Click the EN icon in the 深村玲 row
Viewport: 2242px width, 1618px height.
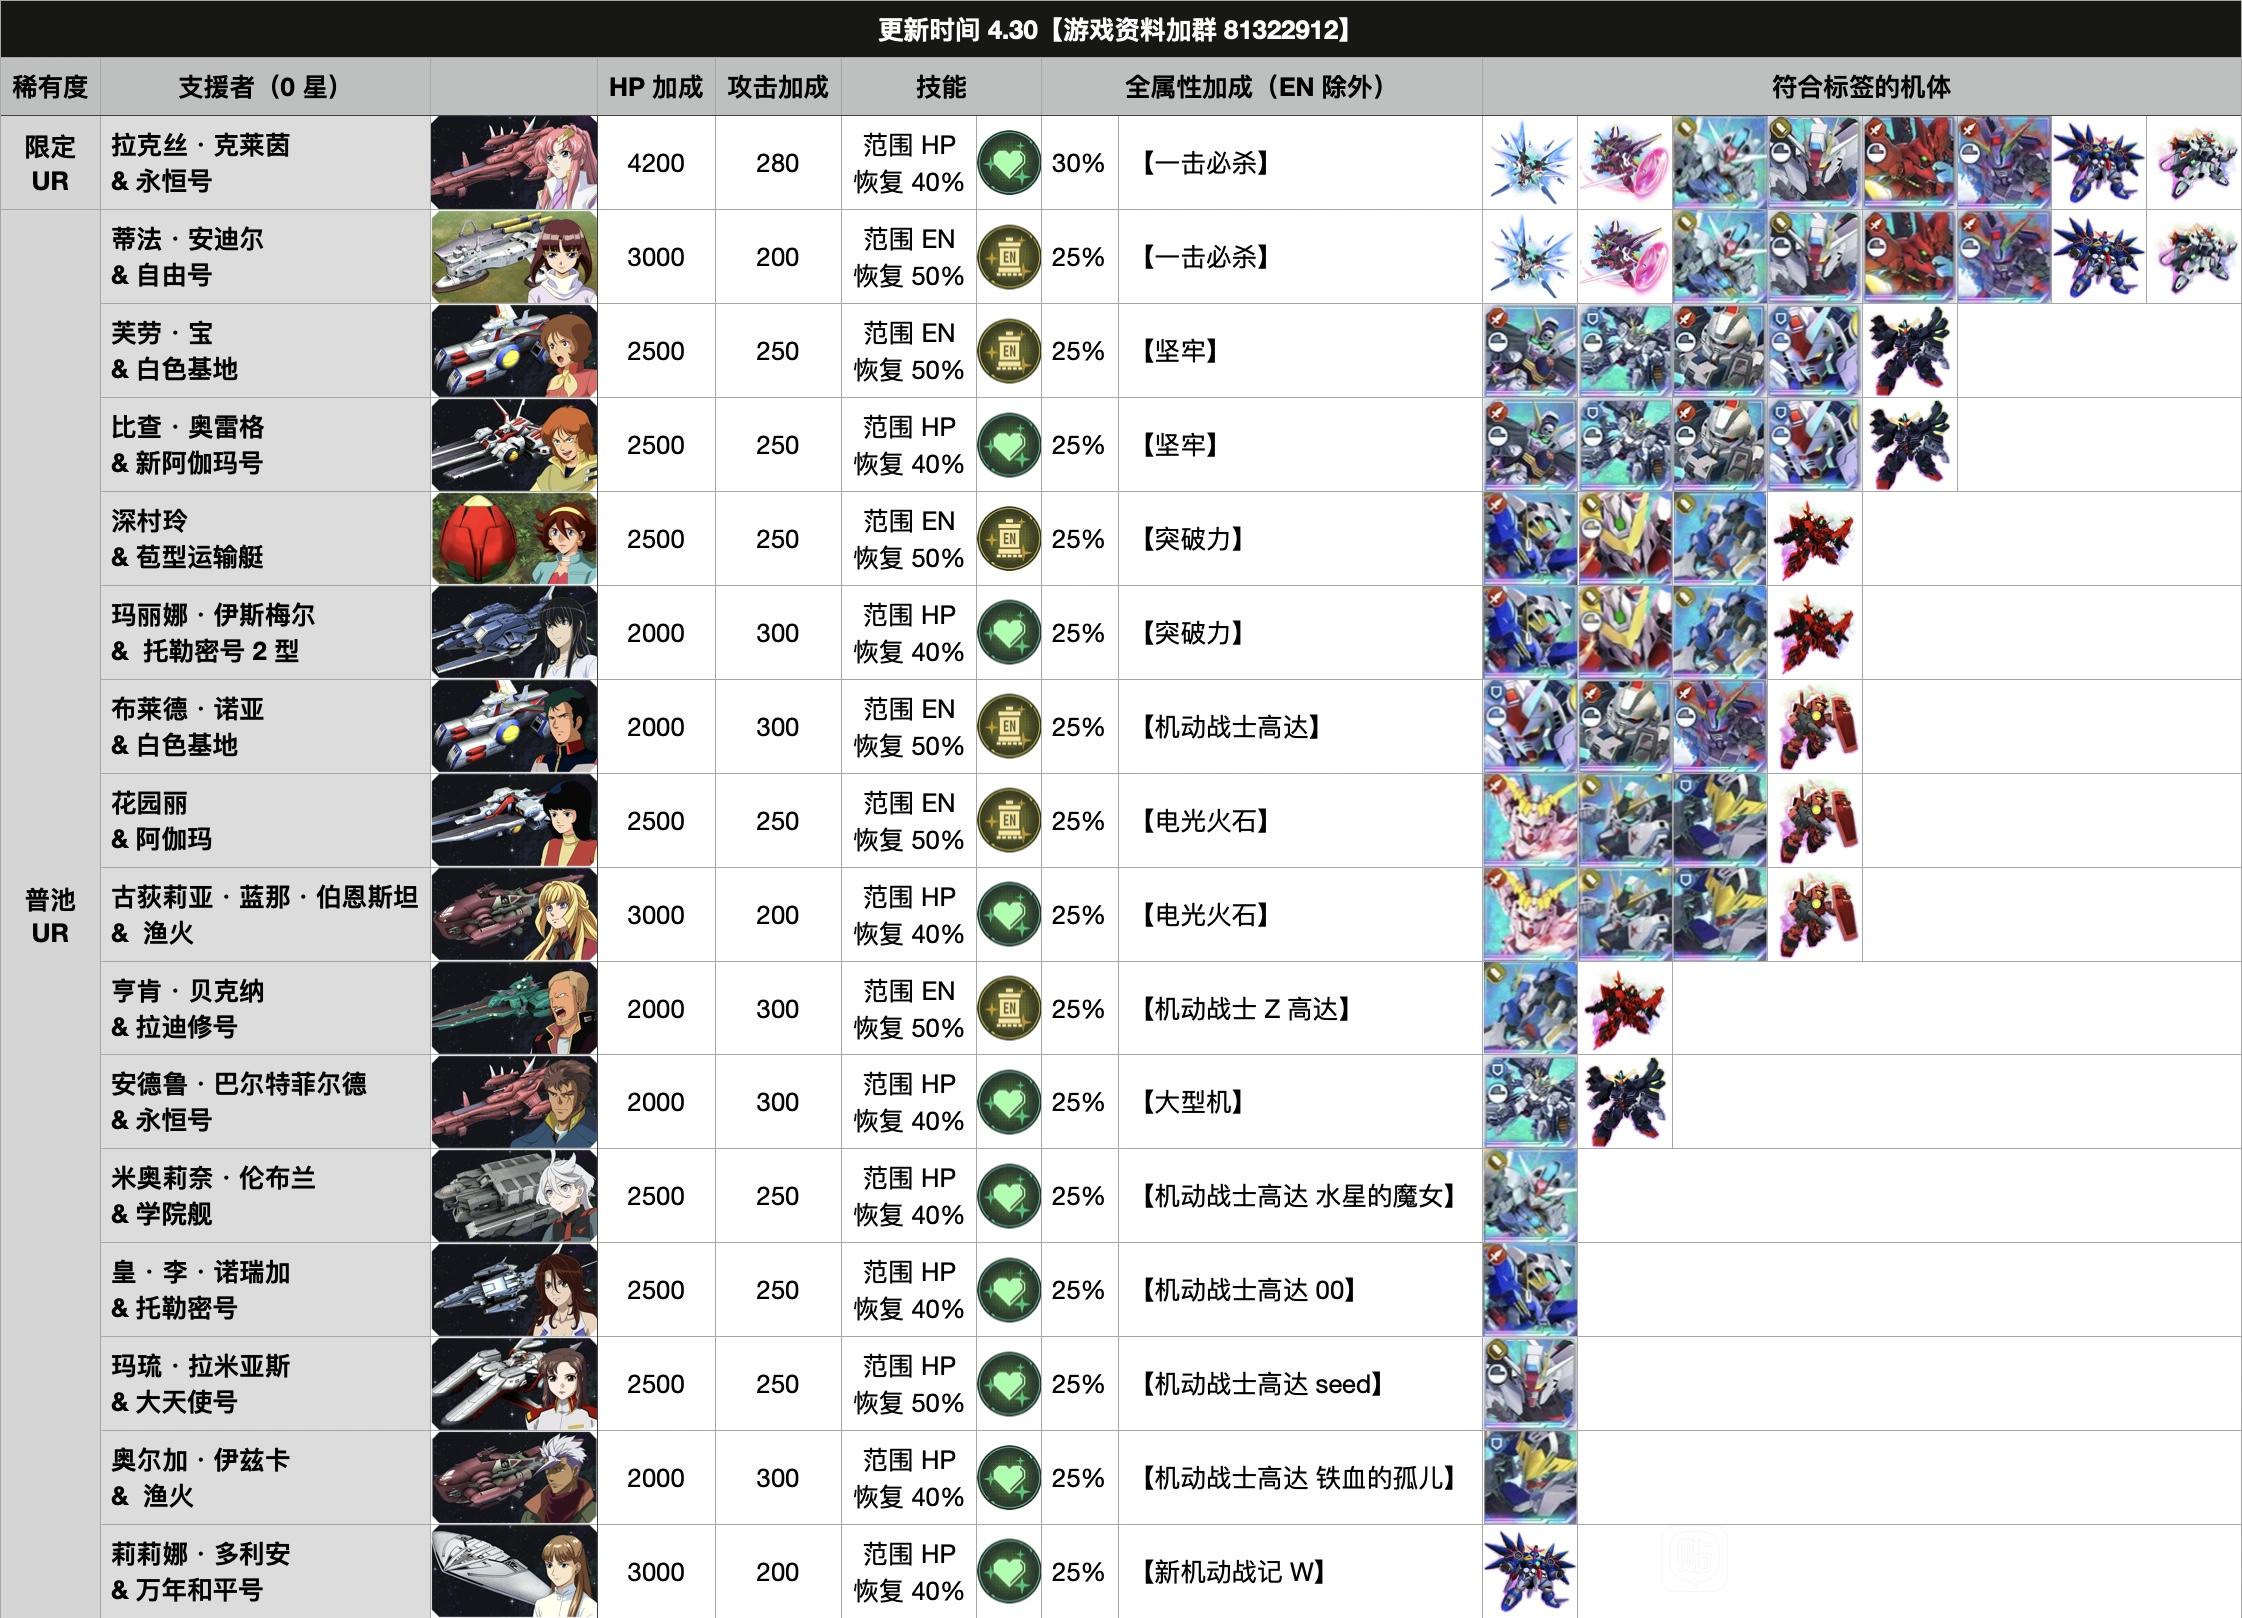(x=1009, y=539)
